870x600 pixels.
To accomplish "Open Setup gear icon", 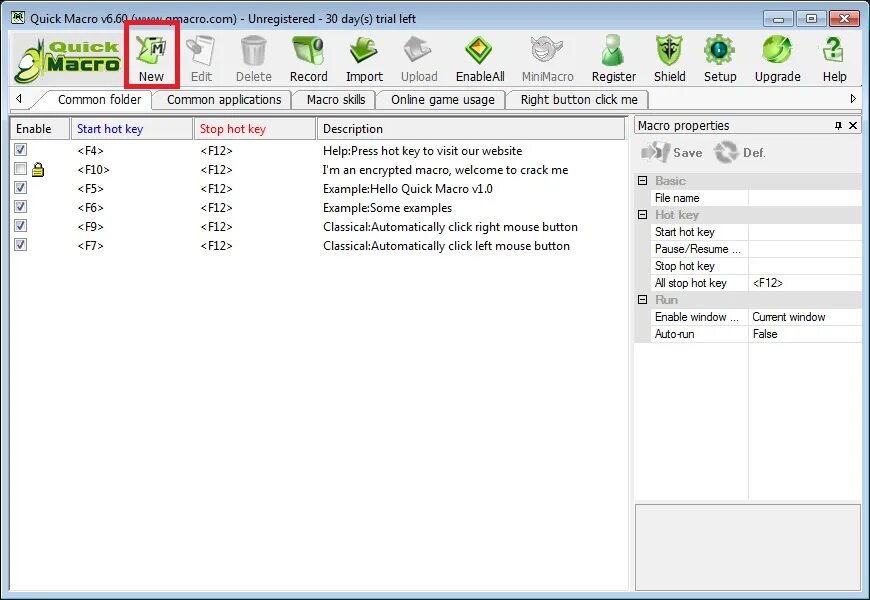I will coord(720,58).
